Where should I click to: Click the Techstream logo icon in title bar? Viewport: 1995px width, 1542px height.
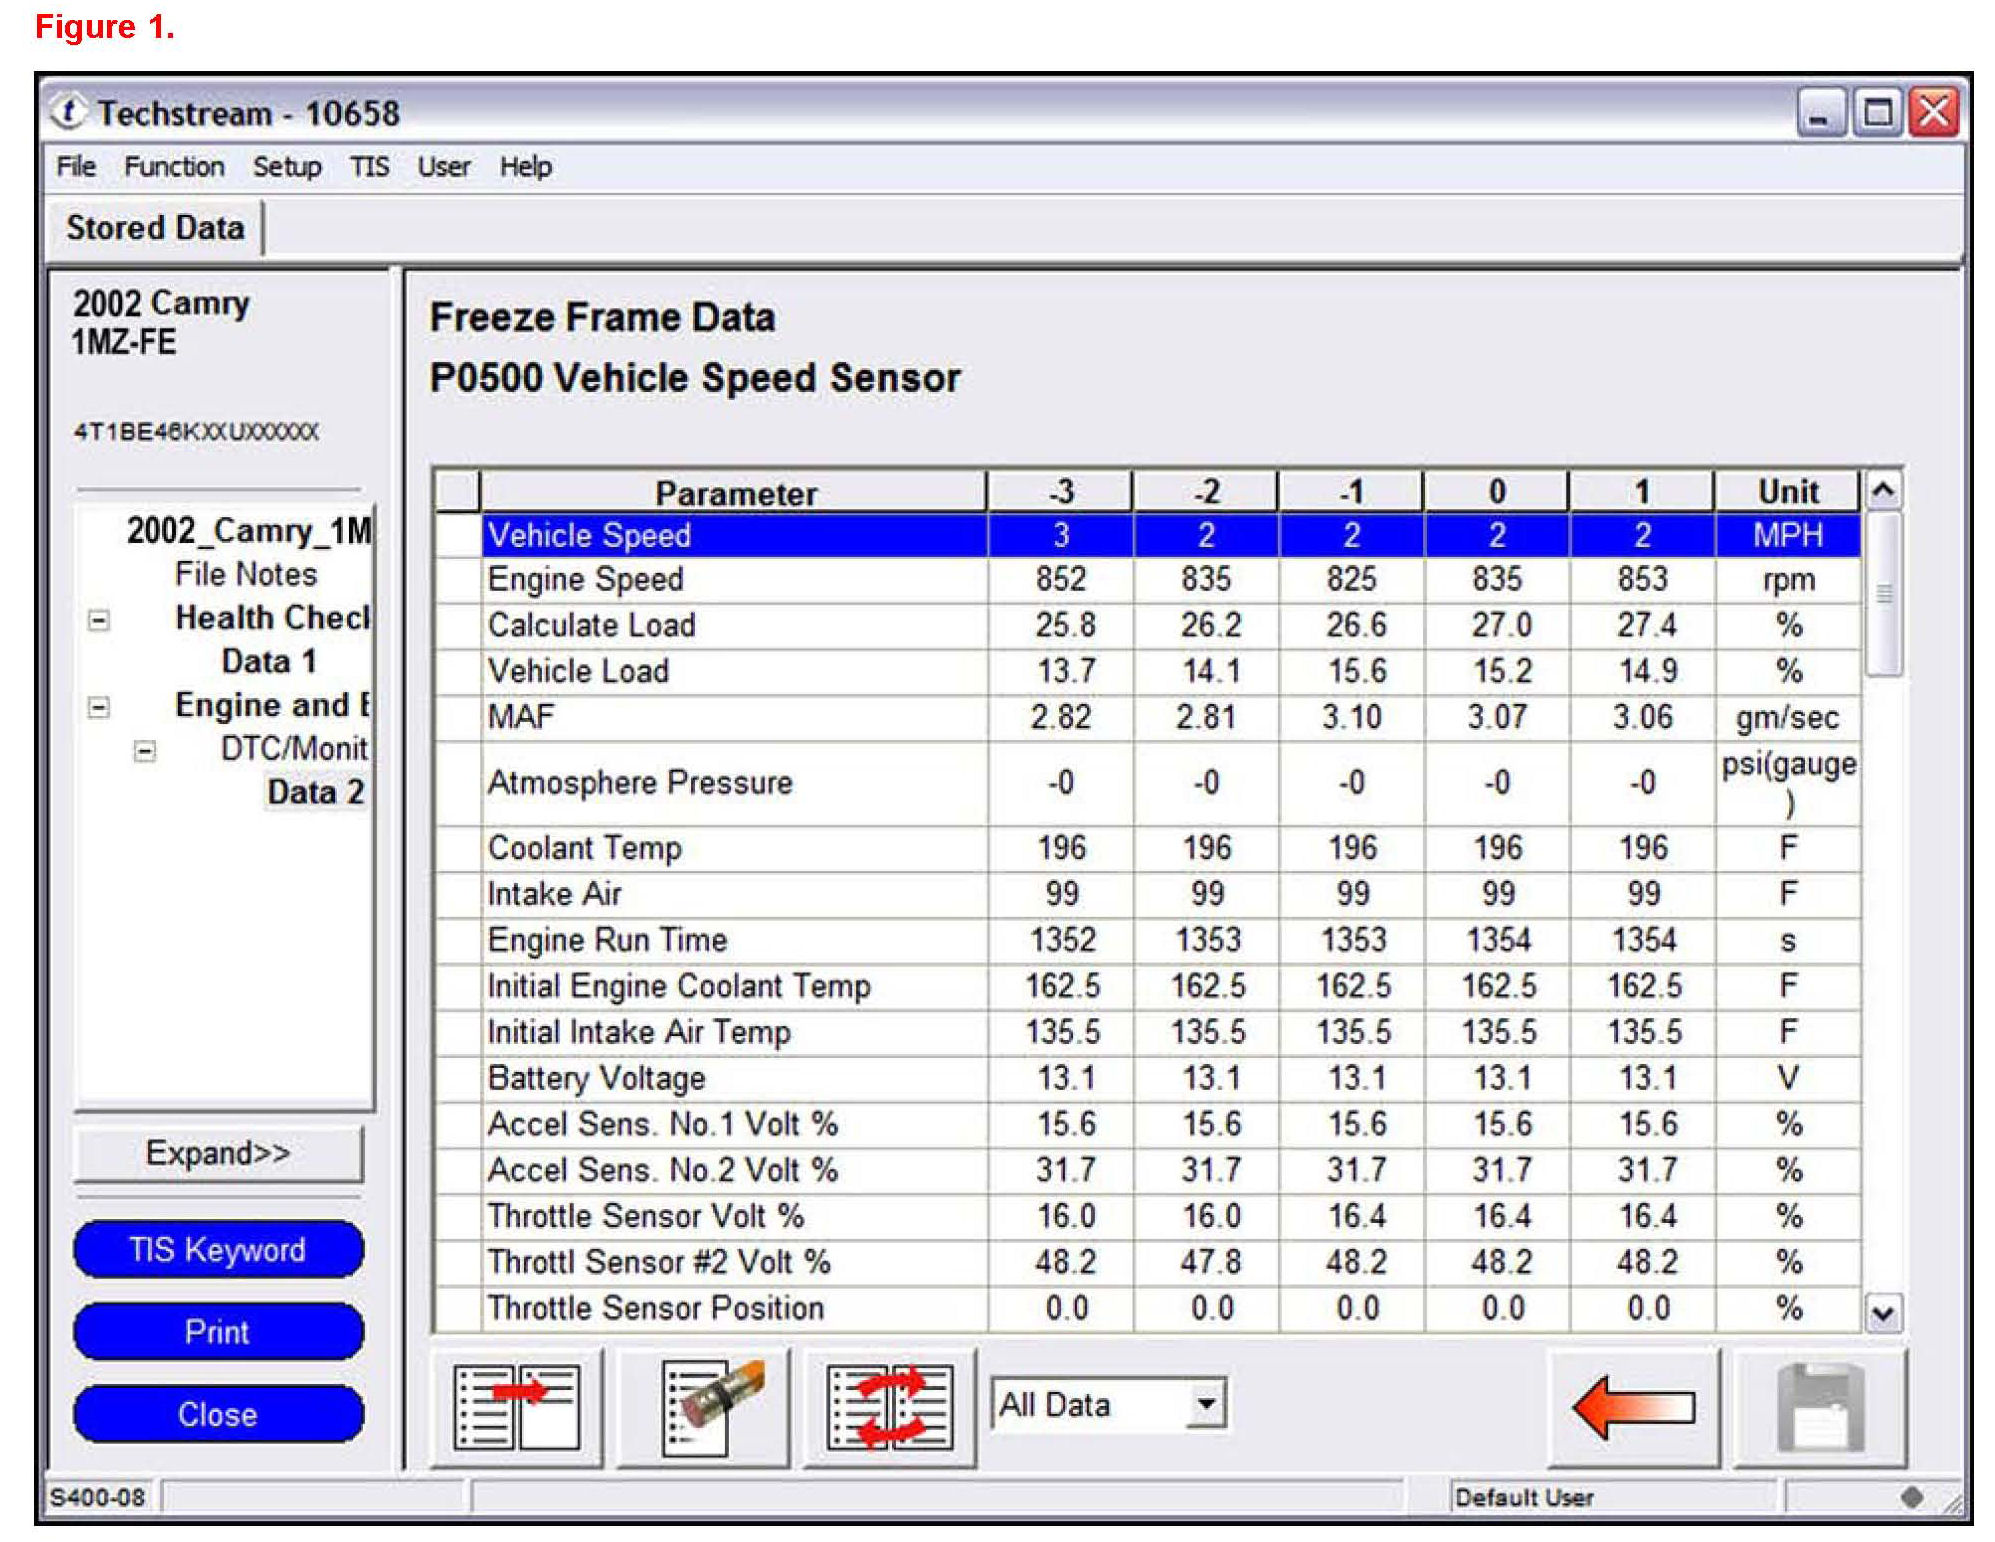[68, 112]
